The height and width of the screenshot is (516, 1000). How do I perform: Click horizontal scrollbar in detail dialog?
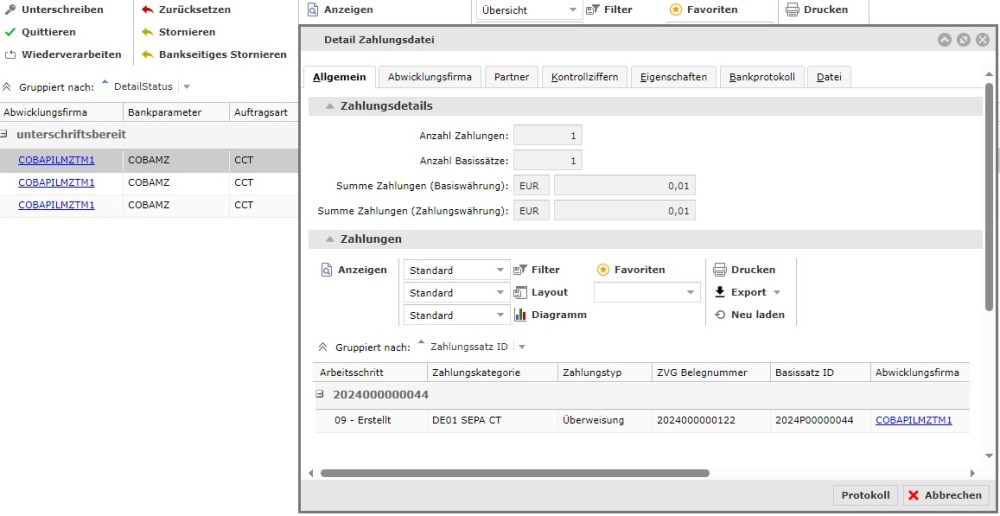pyautogui.click(x=515, y=473)
